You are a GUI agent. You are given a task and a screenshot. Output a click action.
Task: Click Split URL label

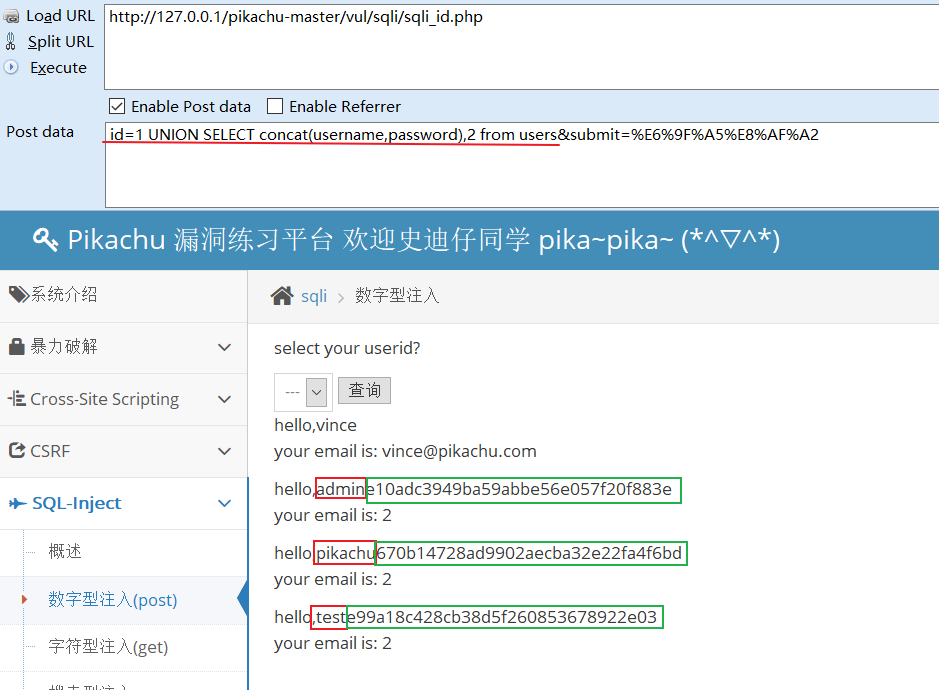click(x=60, y=42)
